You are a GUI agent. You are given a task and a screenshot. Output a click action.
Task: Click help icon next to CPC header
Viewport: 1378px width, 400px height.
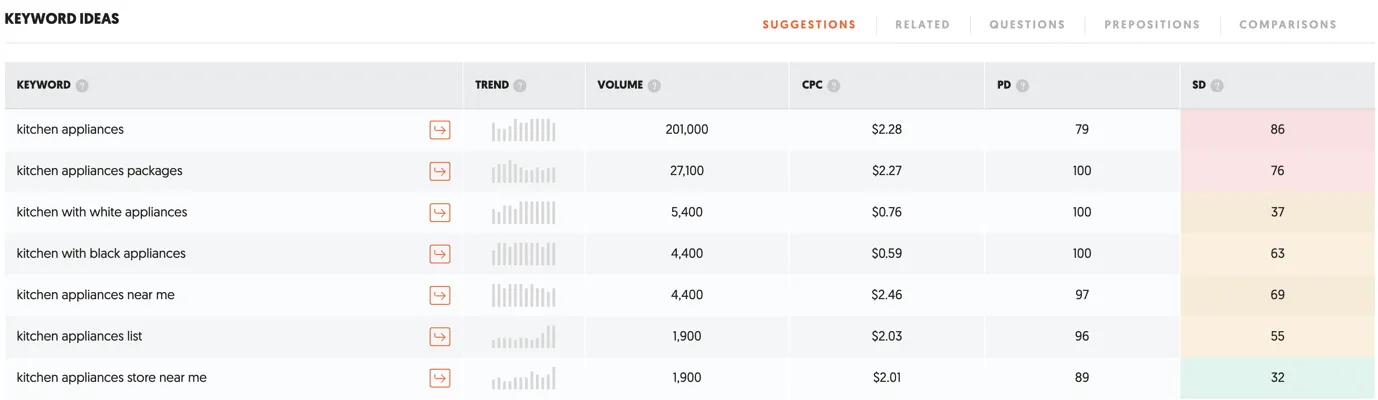click(x=834, y=86)
